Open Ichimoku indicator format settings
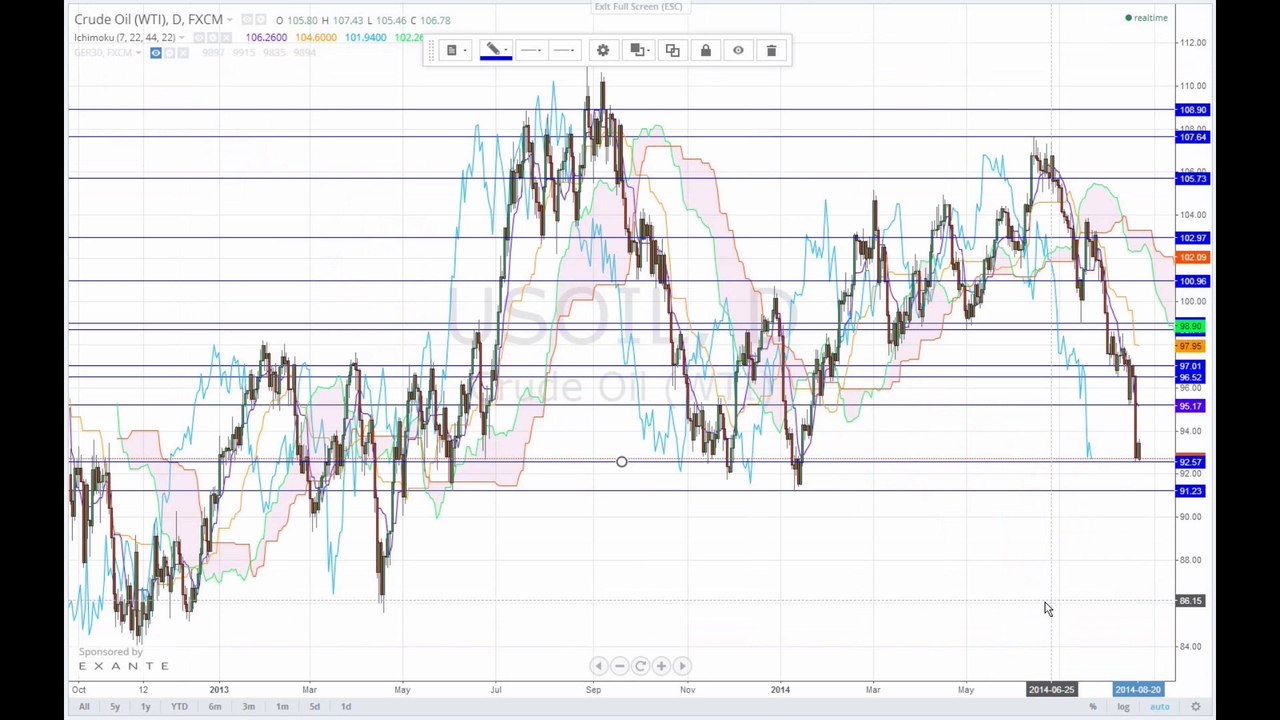Image resolution: width=1280 pixels, height=720 pixels. 213,38
